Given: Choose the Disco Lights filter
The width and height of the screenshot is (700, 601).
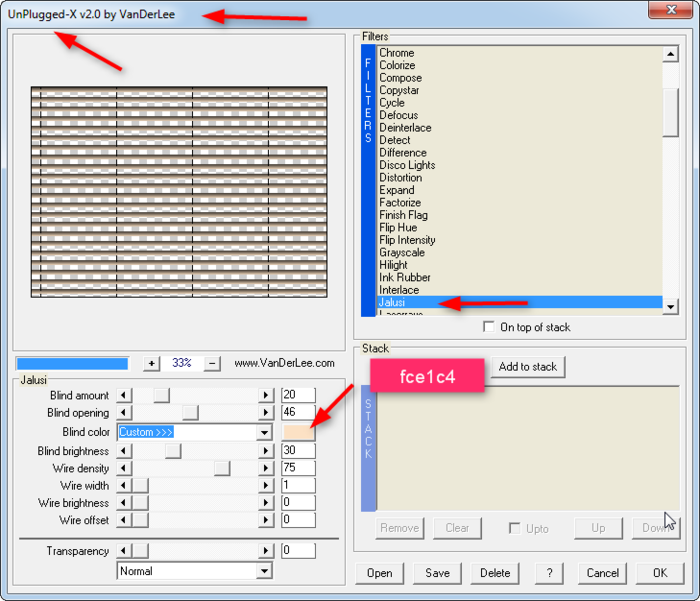Looking at the screenshot, I should coord(407,165).
